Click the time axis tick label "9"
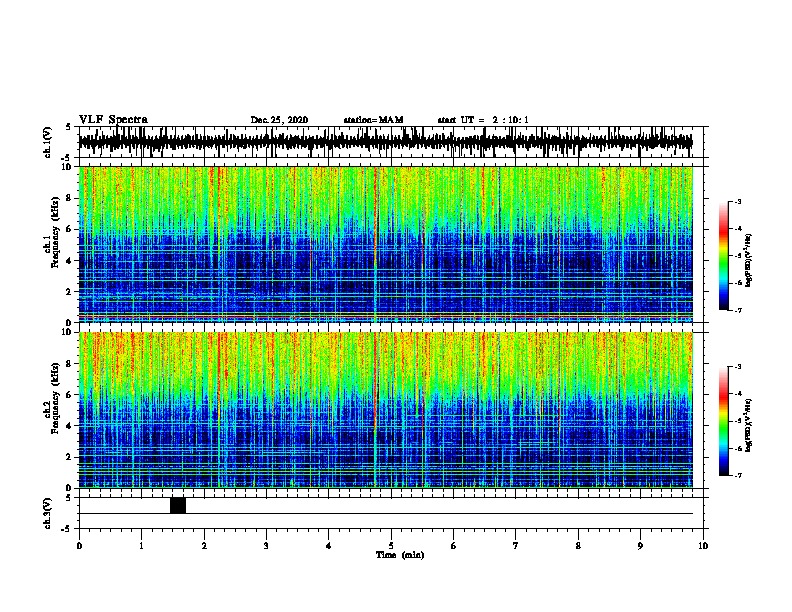This screenshot has height=612, width=792. [x=640, y=545]
